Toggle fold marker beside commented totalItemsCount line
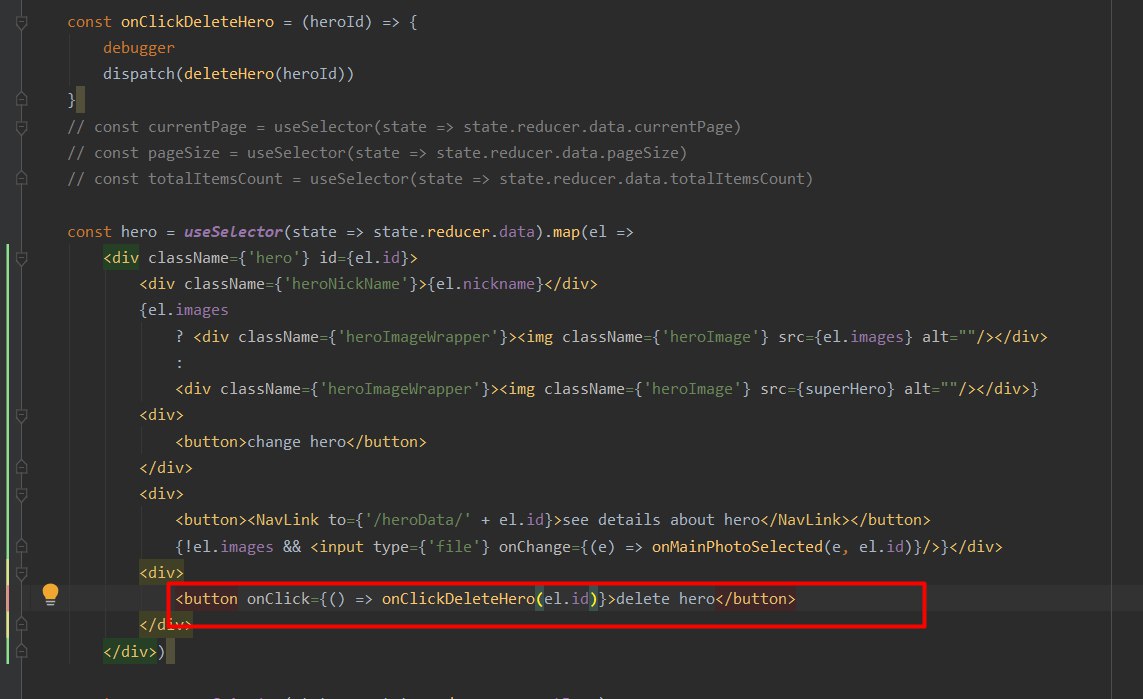The image size is (1143, 699). [22, 178]
